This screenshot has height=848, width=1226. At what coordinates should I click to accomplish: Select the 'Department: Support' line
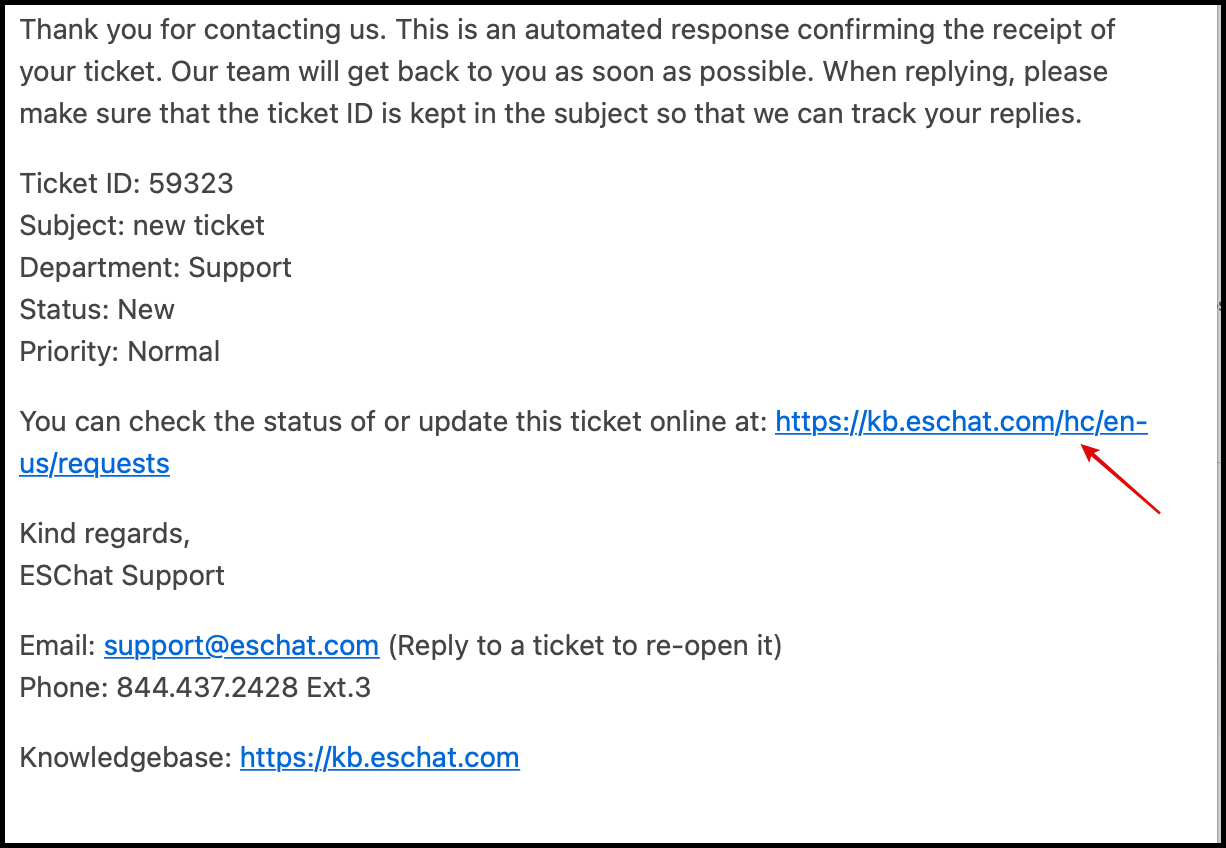155,267
